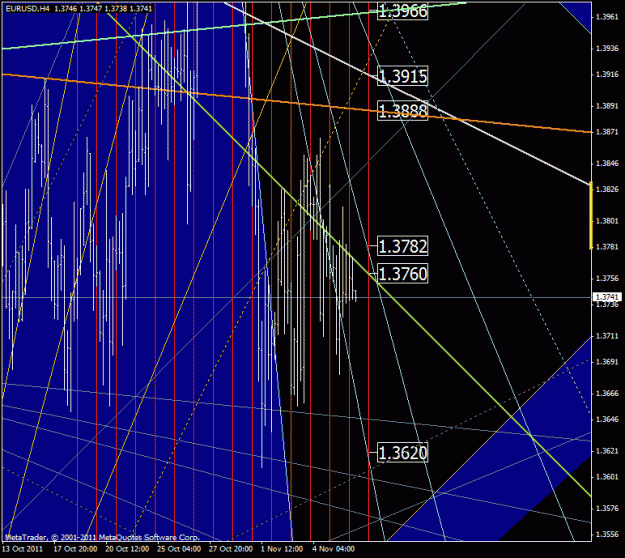Click the 4 Nov 04:00 time axis label
Viewport: 625px width, 558px height.
click(x=334, y=549)
